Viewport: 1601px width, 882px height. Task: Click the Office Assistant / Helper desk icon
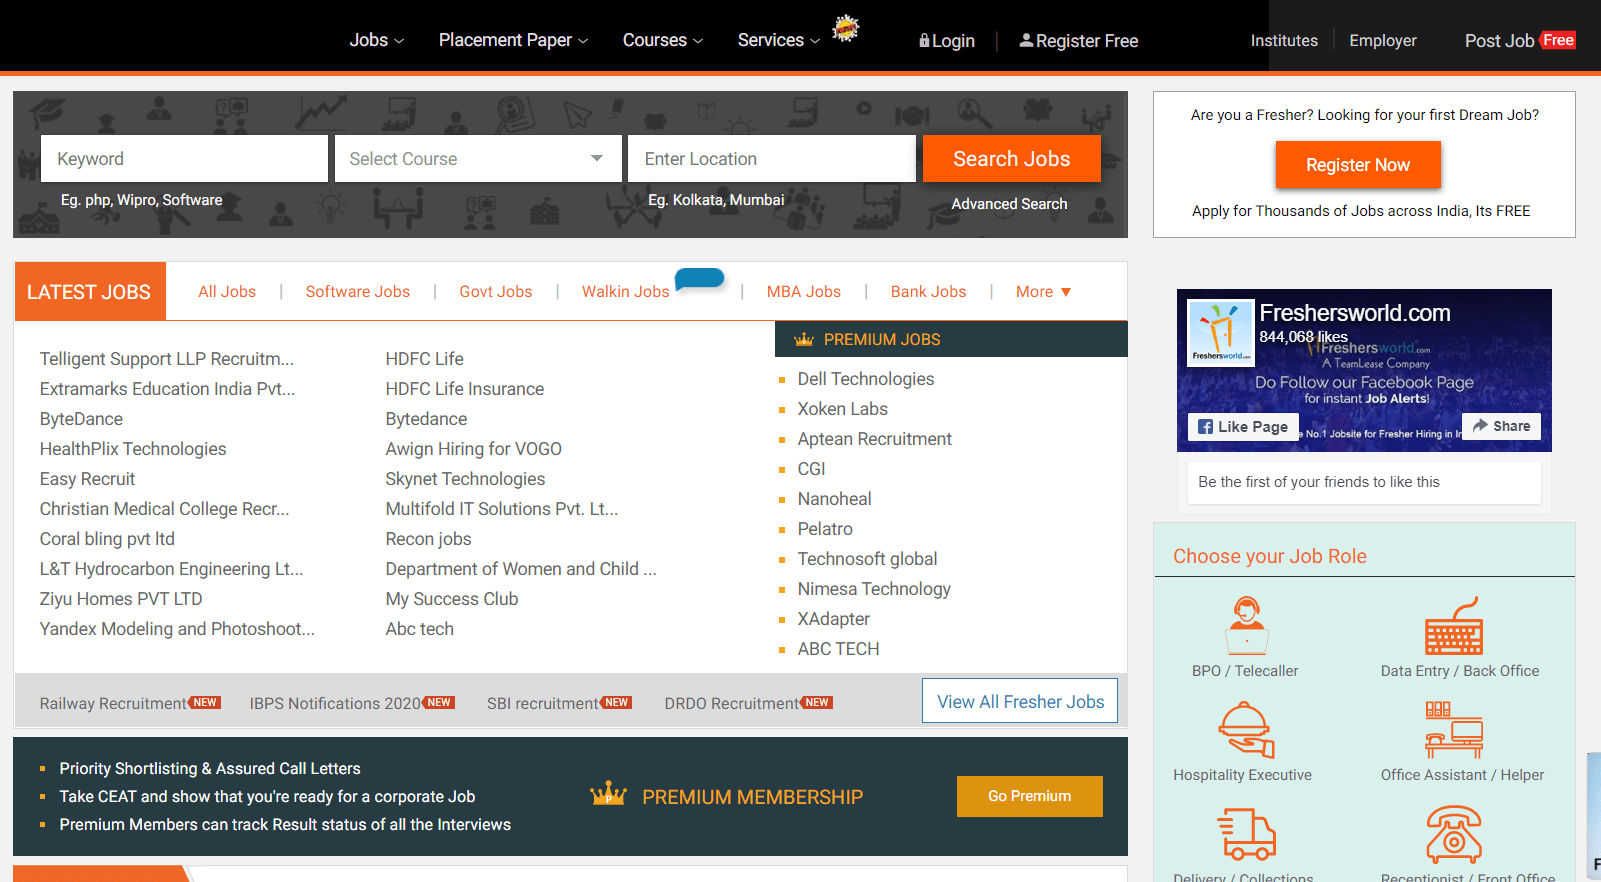[1454, 730]
